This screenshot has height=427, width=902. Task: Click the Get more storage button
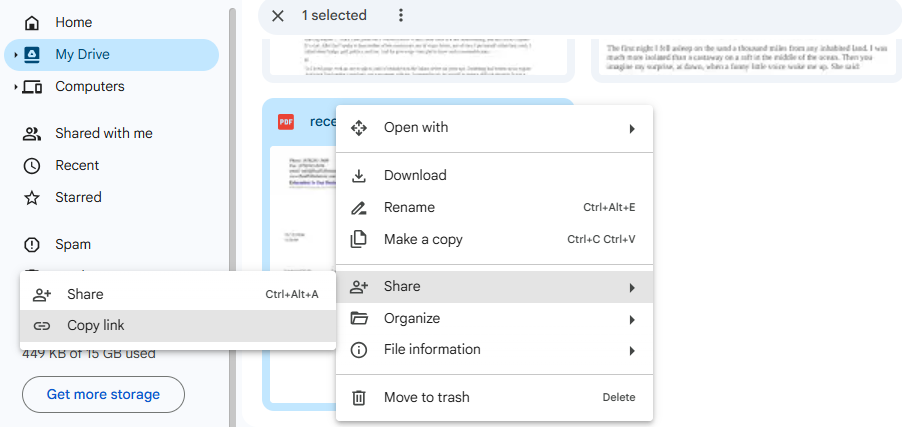click(103, 394)
